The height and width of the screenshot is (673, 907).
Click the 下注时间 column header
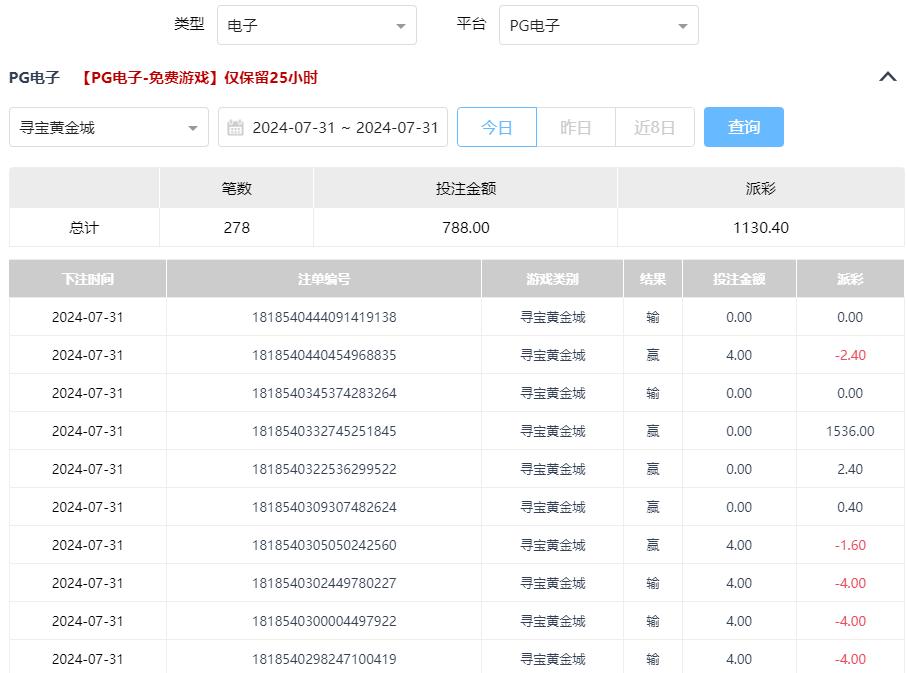pos(87,279)
